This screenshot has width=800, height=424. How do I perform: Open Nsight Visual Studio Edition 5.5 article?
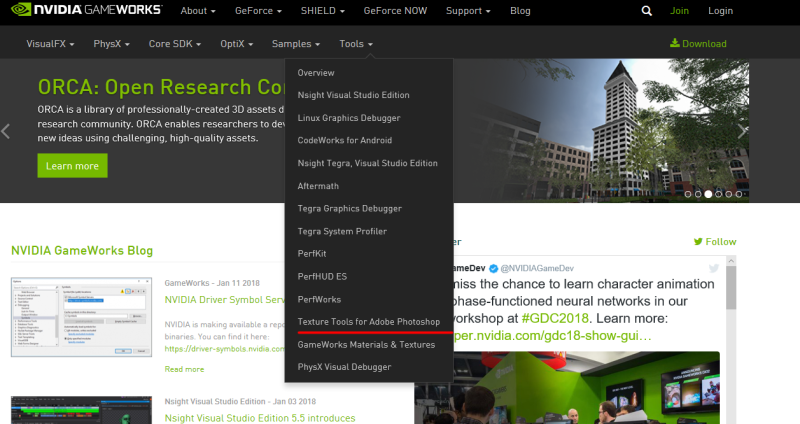pyautogui.click(x=260, y=418)
